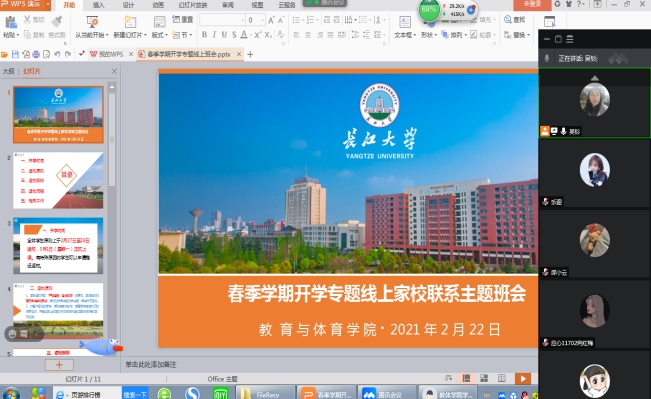This screenshot has width=651, height=399.
Task: Click the orange Not Logged In (未登录) button
Action: coord(532,5)
